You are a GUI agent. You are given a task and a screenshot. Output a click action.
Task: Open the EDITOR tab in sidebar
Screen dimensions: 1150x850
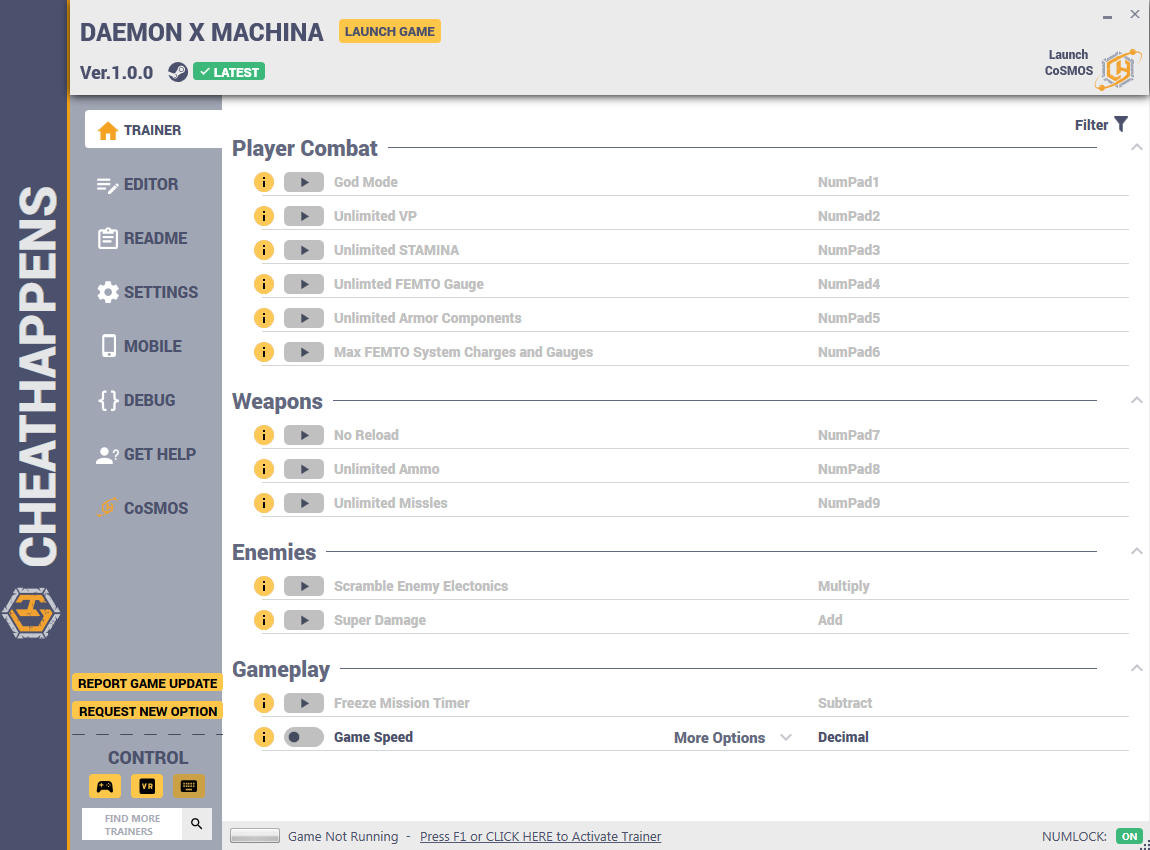click(x=137, y=184)
